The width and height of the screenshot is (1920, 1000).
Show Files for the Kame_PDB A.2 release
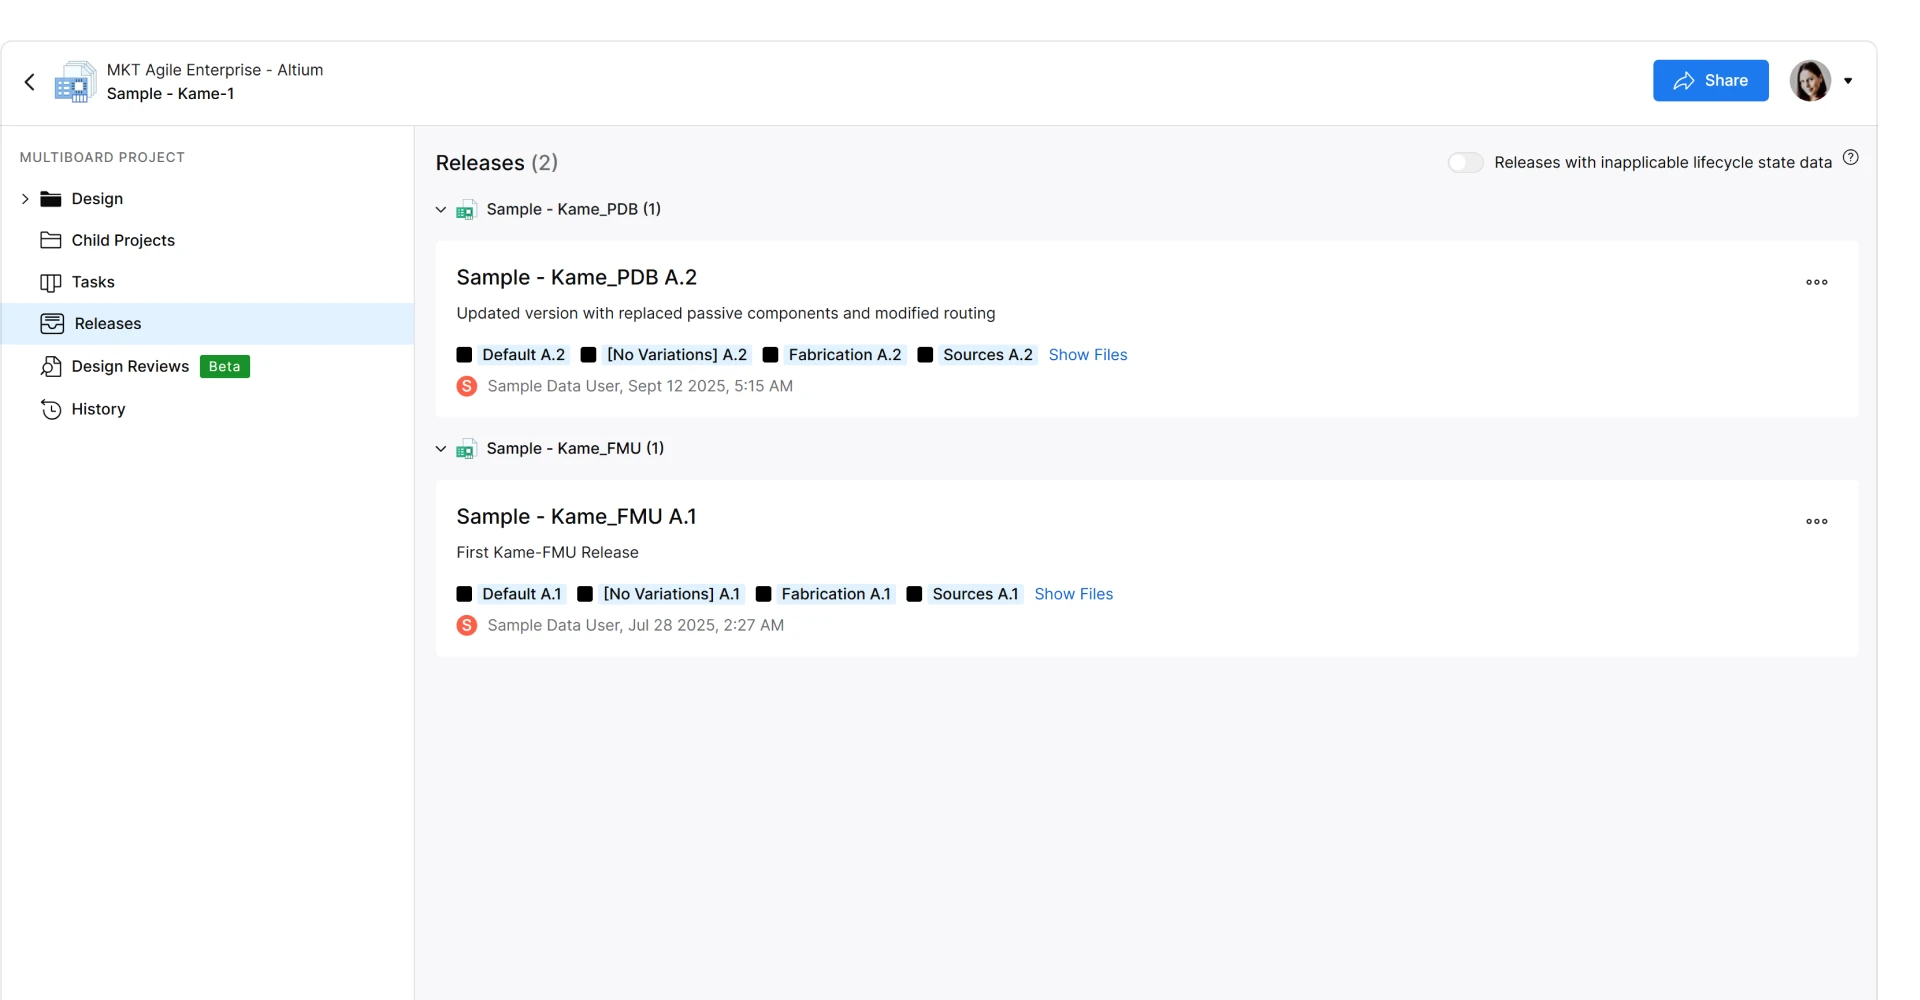click(x=1088, y=355)
